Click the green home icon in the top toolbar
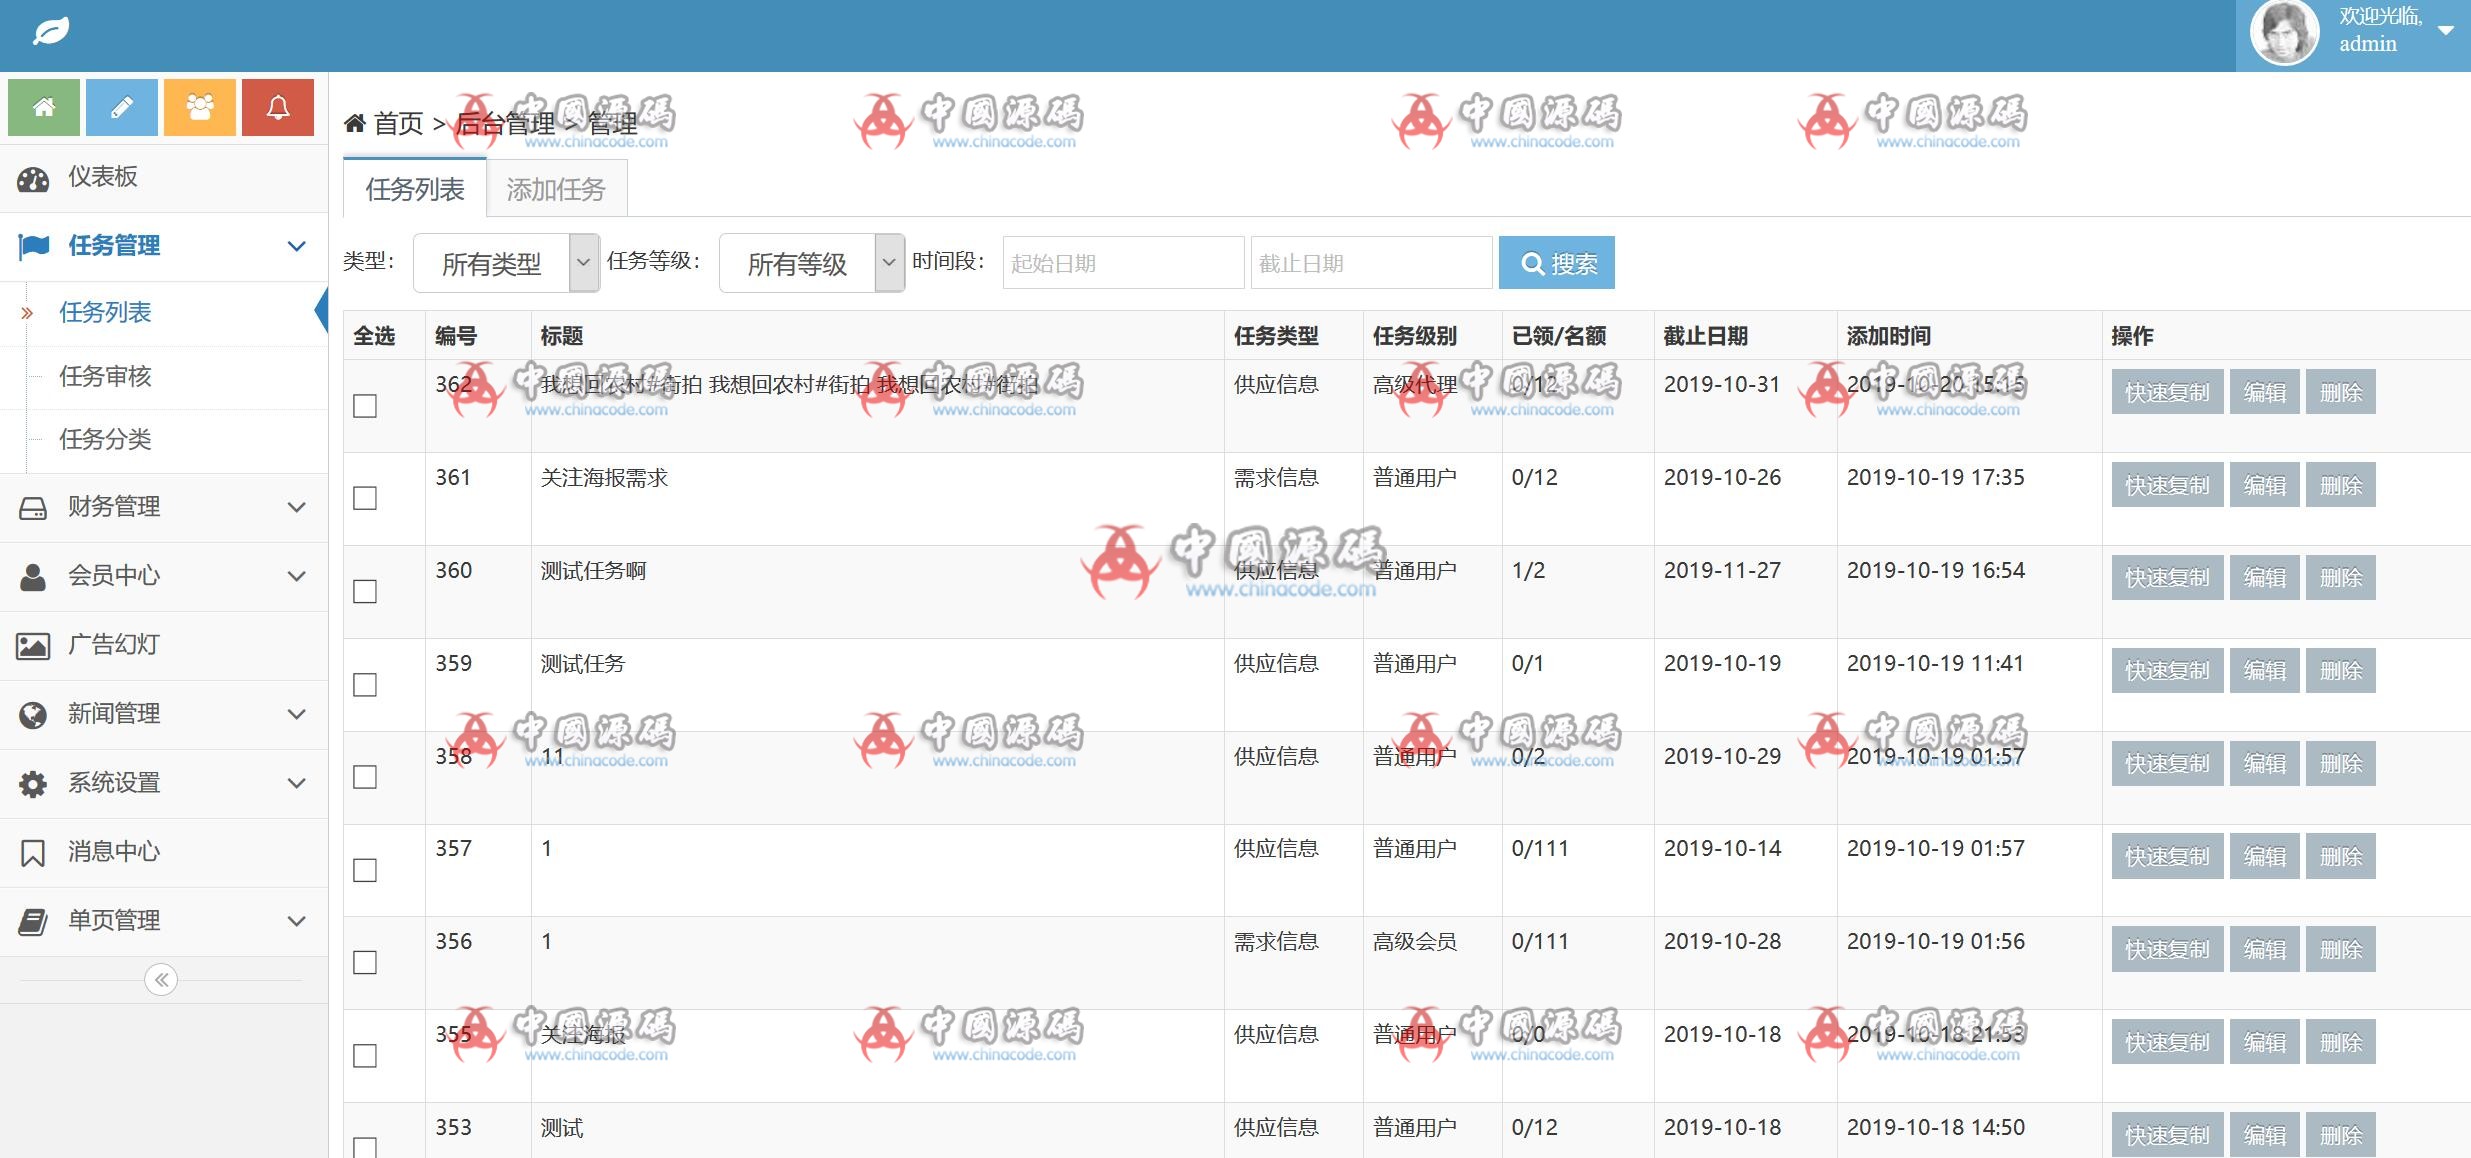 (x=43, y=107)
